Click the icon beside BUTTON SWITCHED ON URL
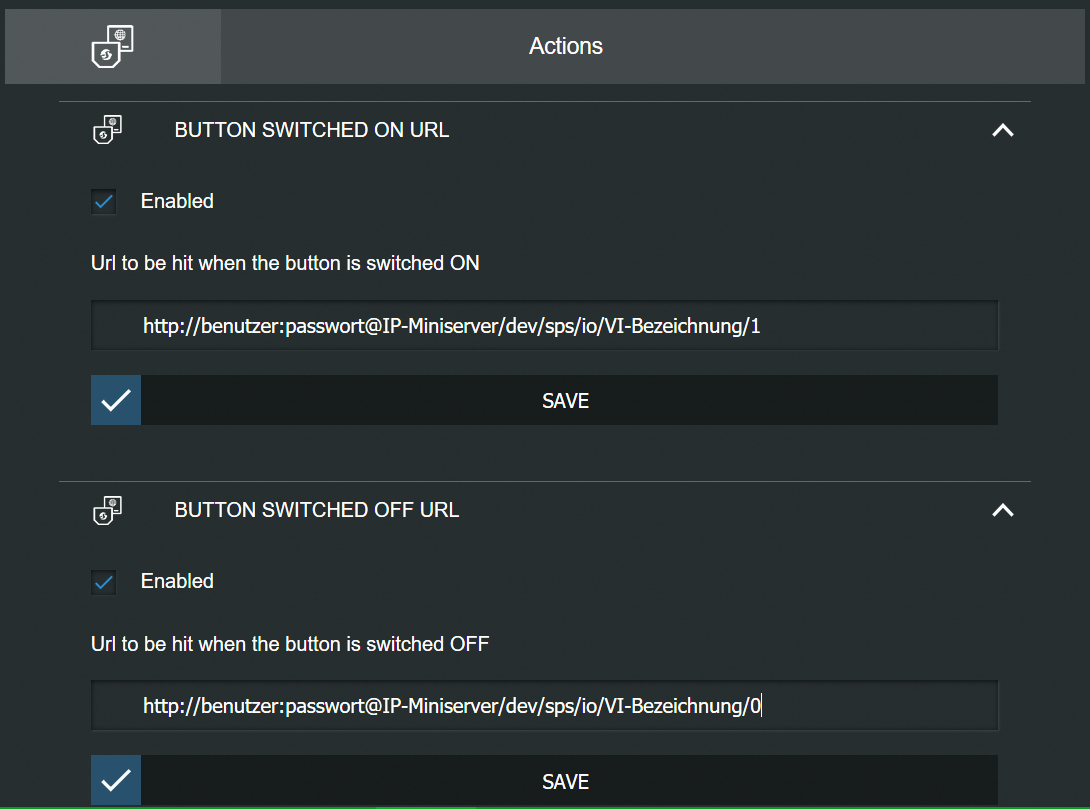 [107, 130]
